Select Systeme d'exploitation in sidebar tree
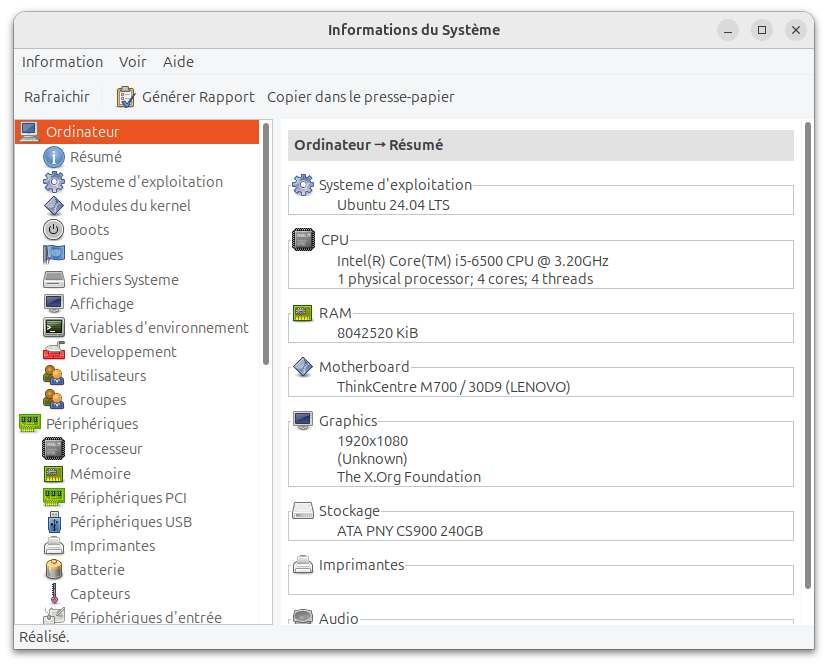 (146, 182)
